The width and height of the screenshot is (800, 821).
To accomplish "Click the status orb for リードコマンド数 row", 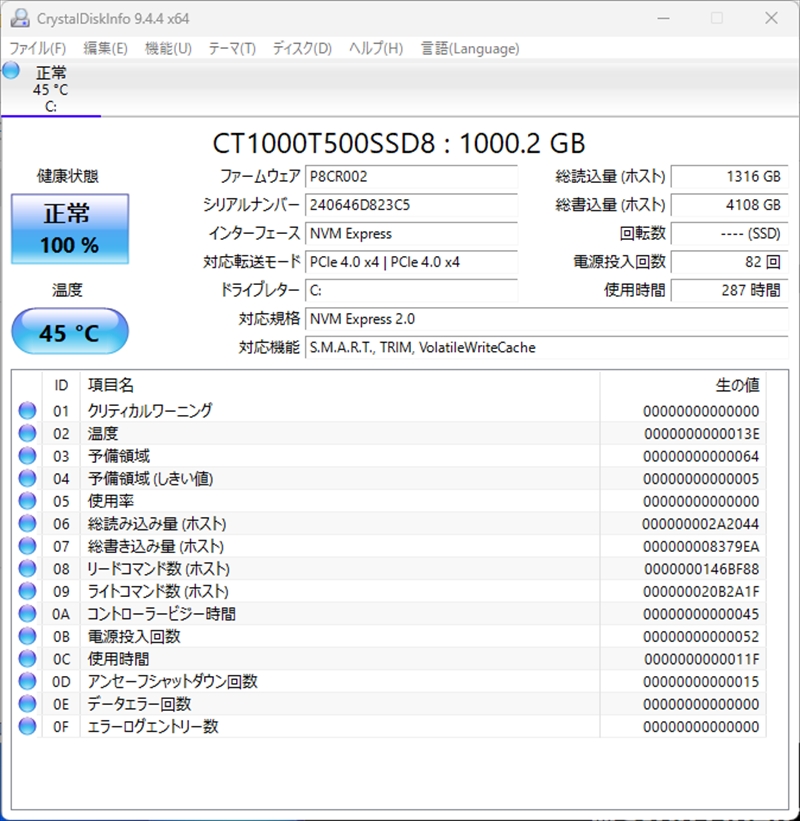I will 27,569.
